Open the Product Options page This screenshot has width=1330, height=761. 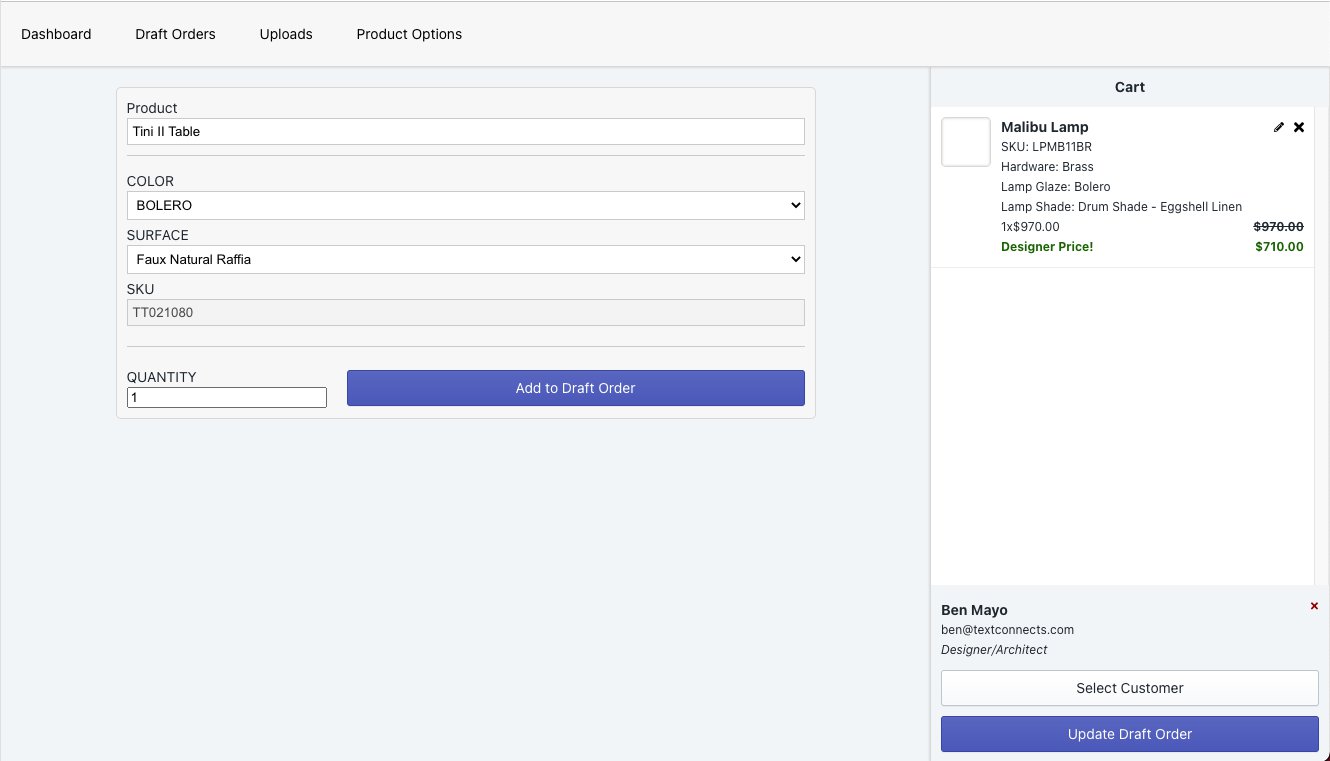click(409, 34)
